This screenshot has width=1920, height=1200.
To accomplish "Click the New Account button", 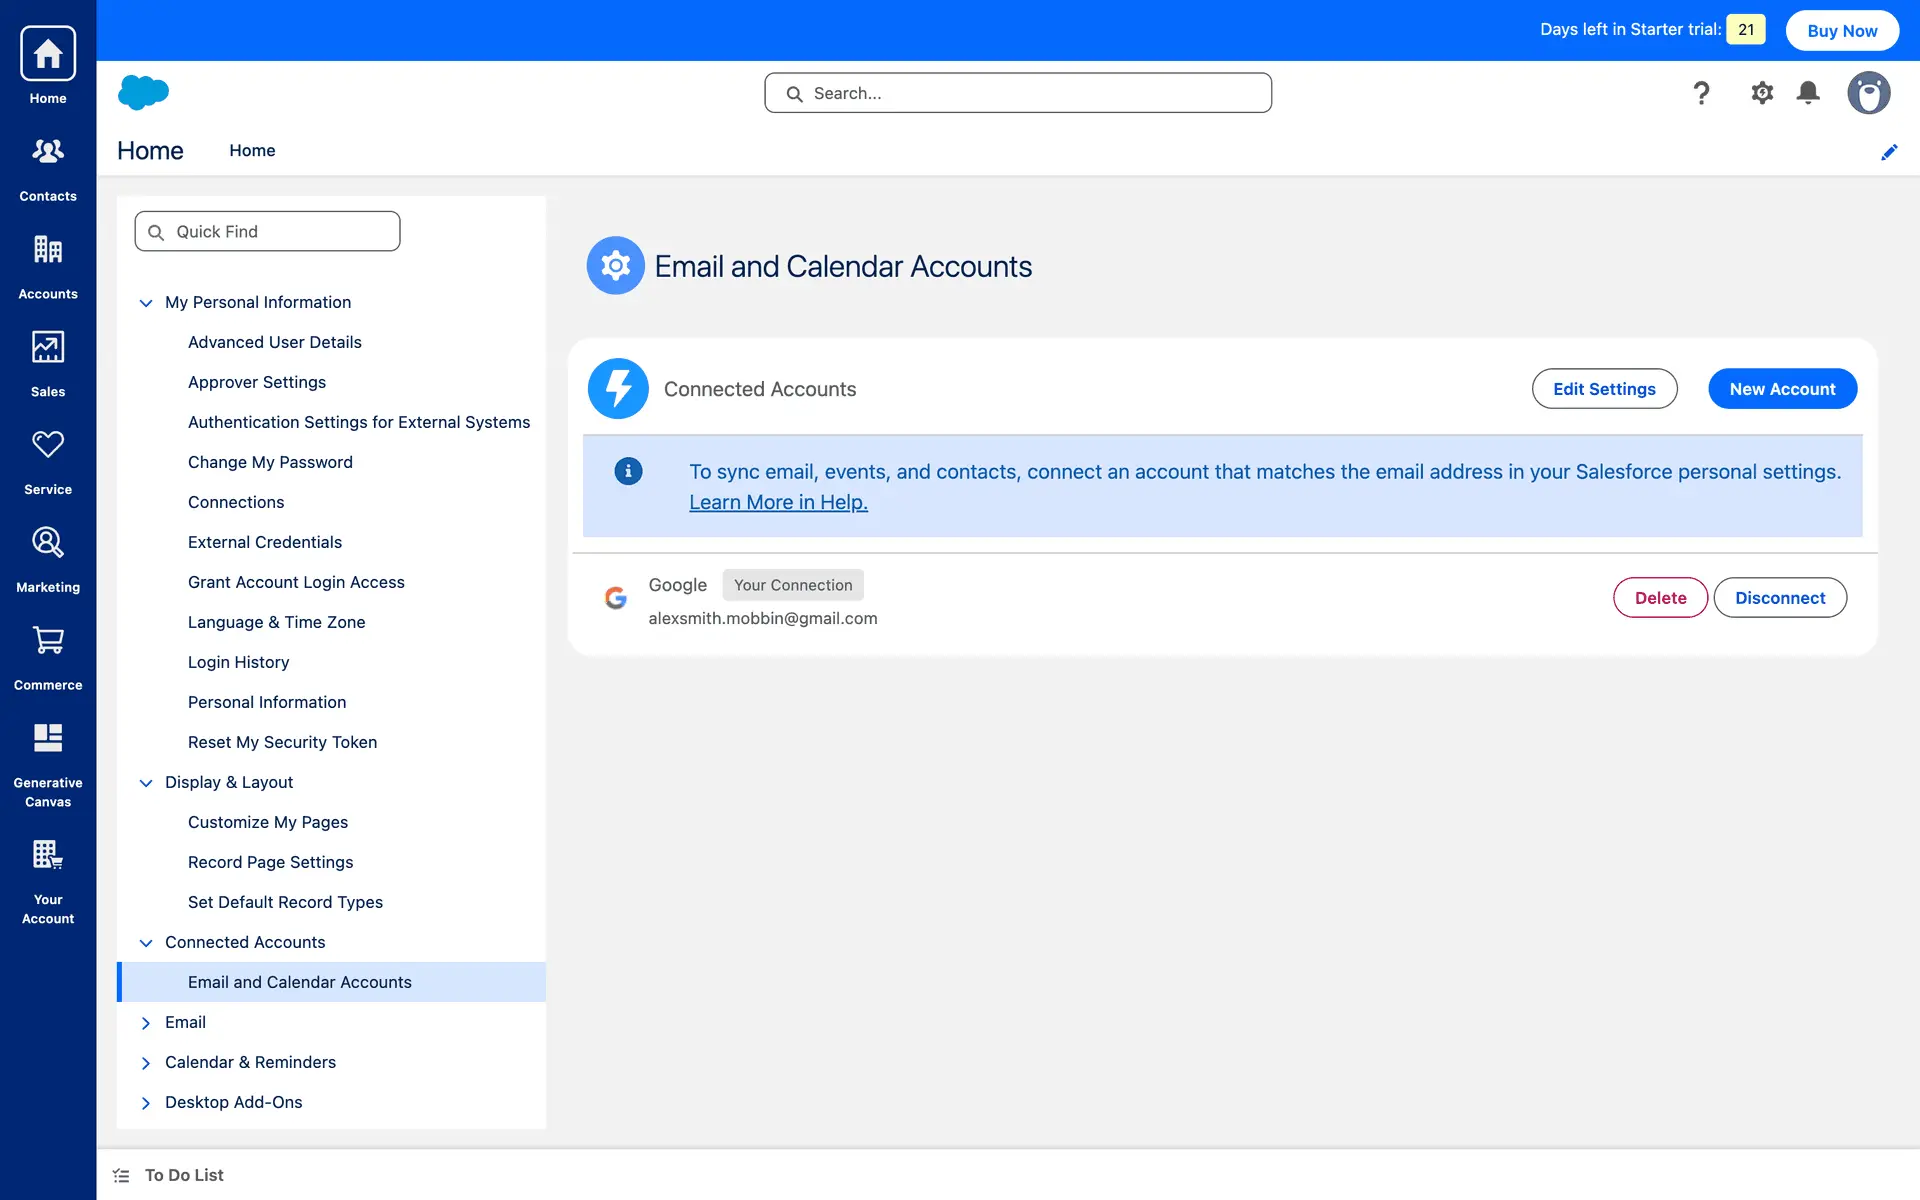I will tap(1782, 389).
